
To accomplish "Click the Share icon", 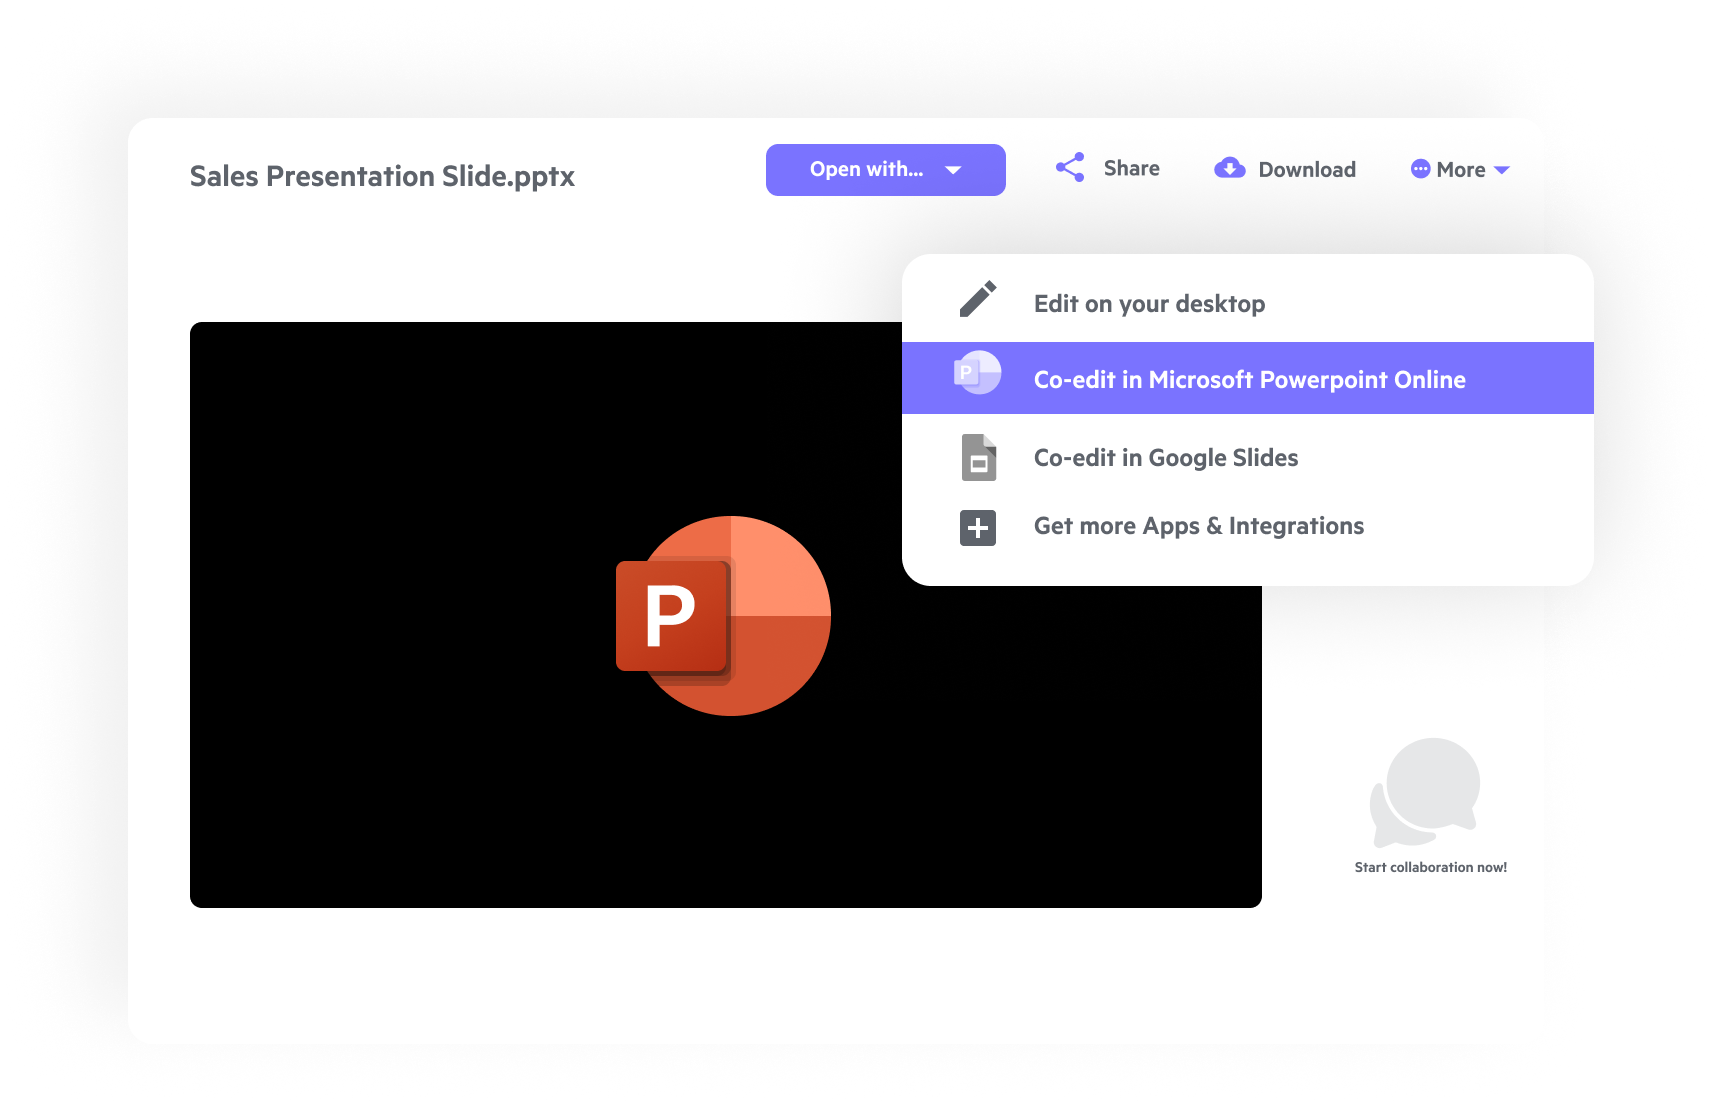I will tap(1069, 168).
